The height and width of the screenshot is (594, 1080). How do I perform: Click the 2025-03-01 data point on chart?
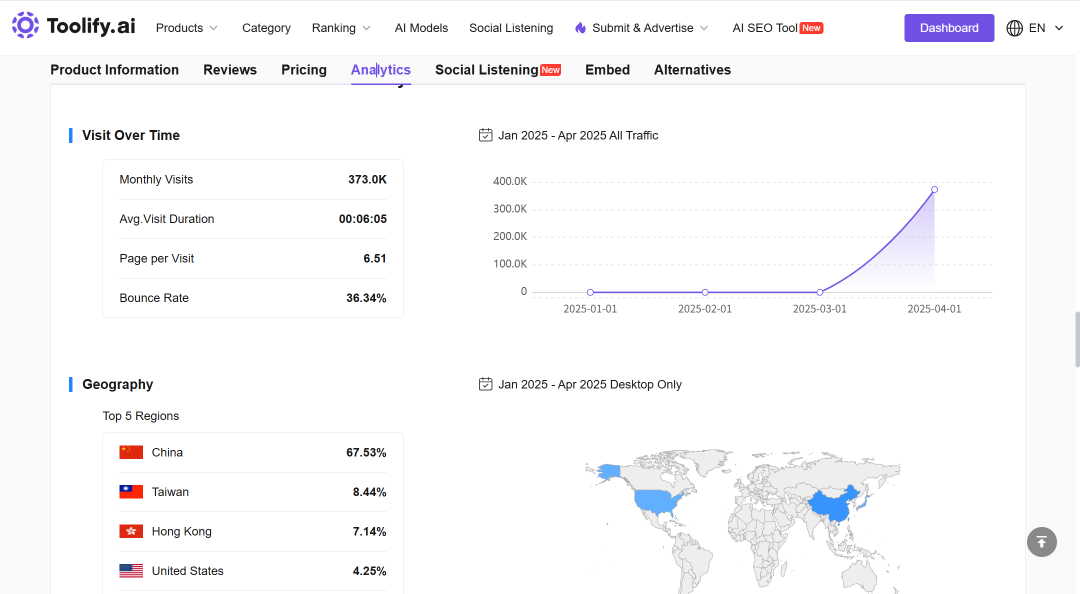[820, 292]
